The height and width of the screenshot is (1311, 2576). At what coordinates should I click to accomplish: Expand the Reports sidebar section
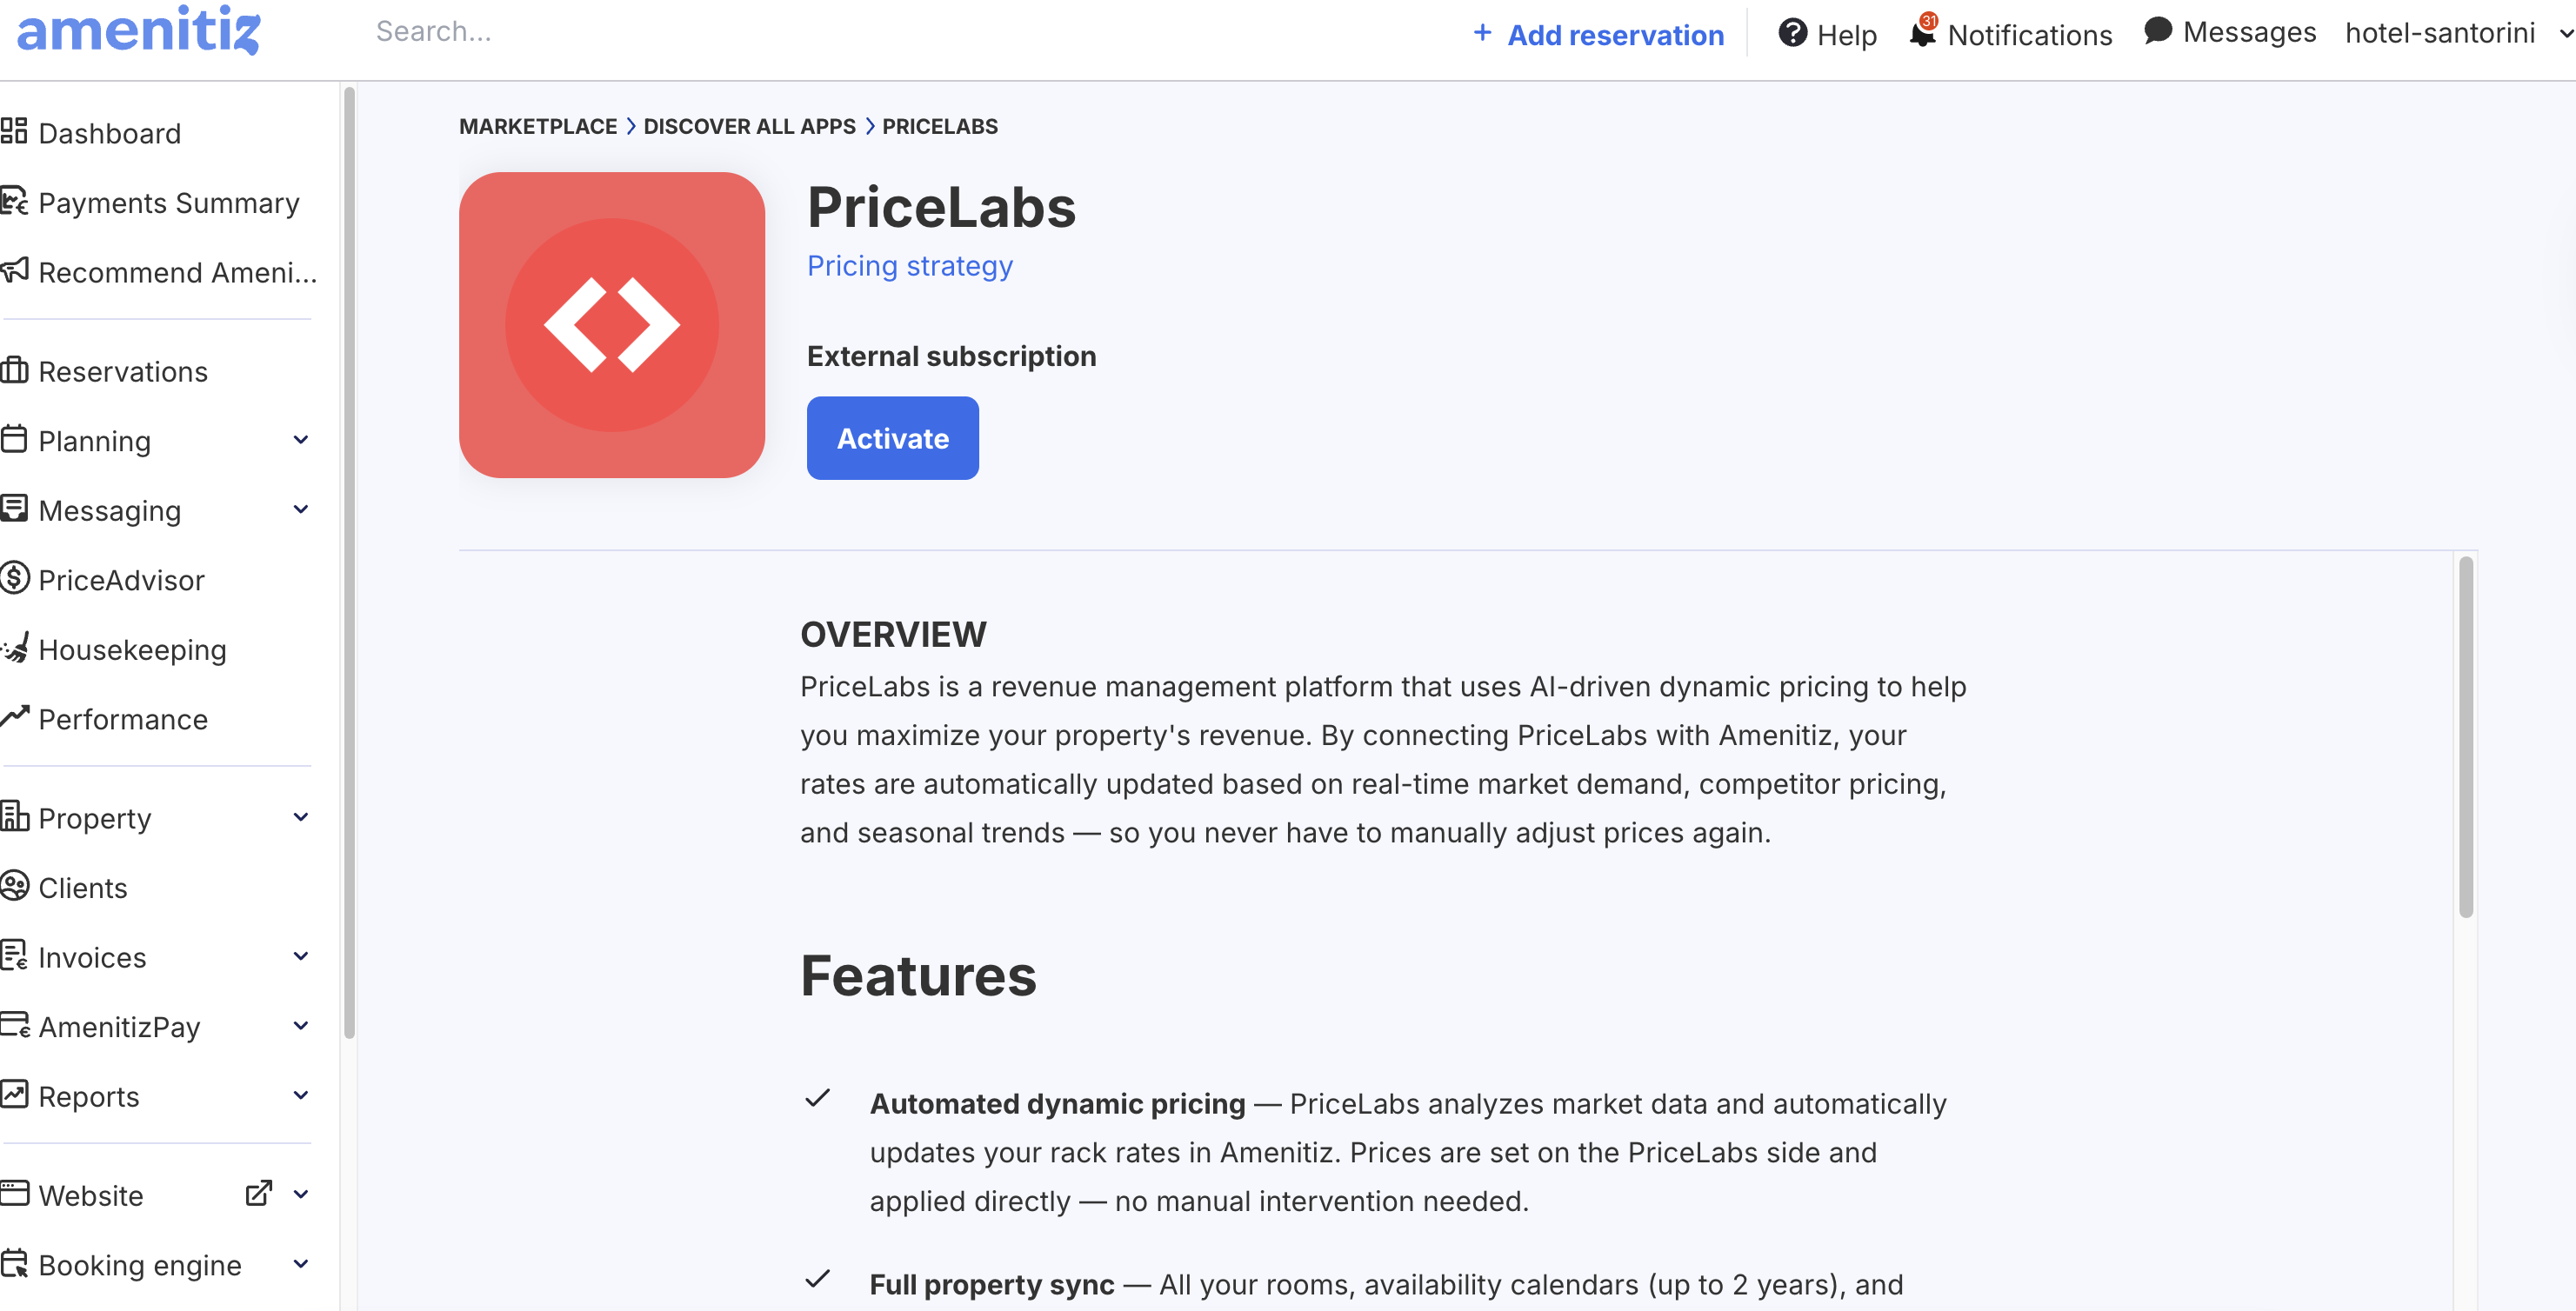click(x=301, y=1096)
